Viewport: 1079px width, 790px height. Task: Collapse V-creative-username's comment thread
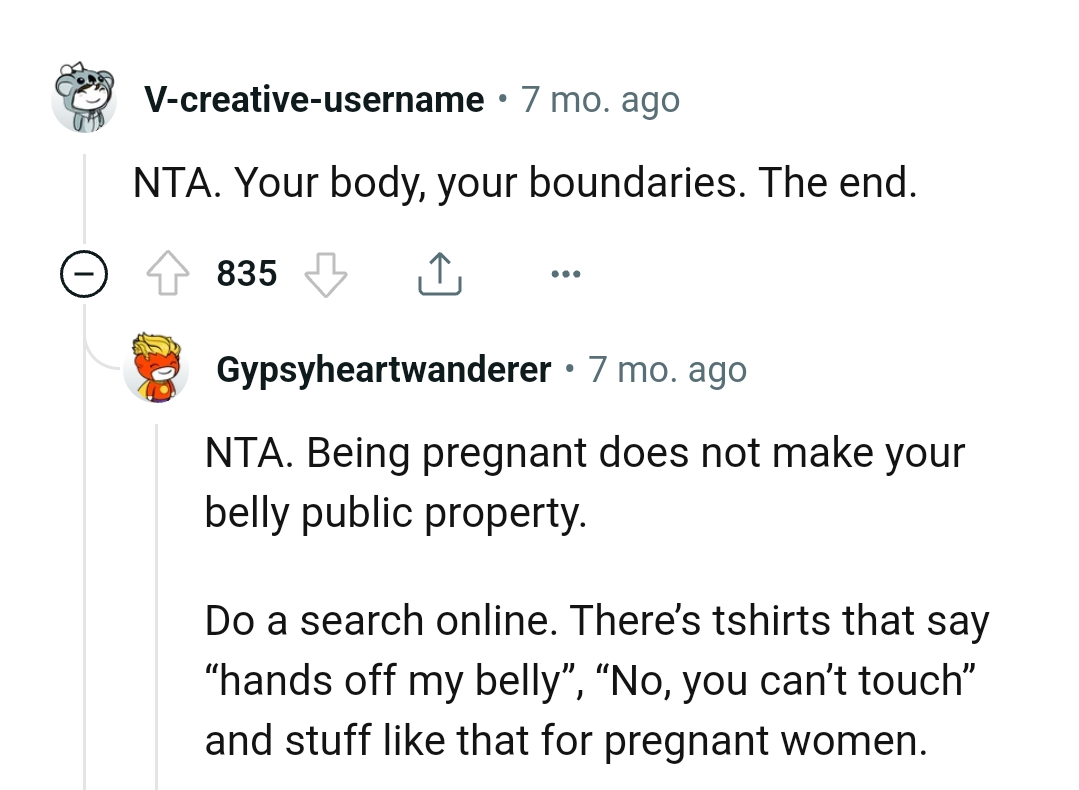point(85,272)
